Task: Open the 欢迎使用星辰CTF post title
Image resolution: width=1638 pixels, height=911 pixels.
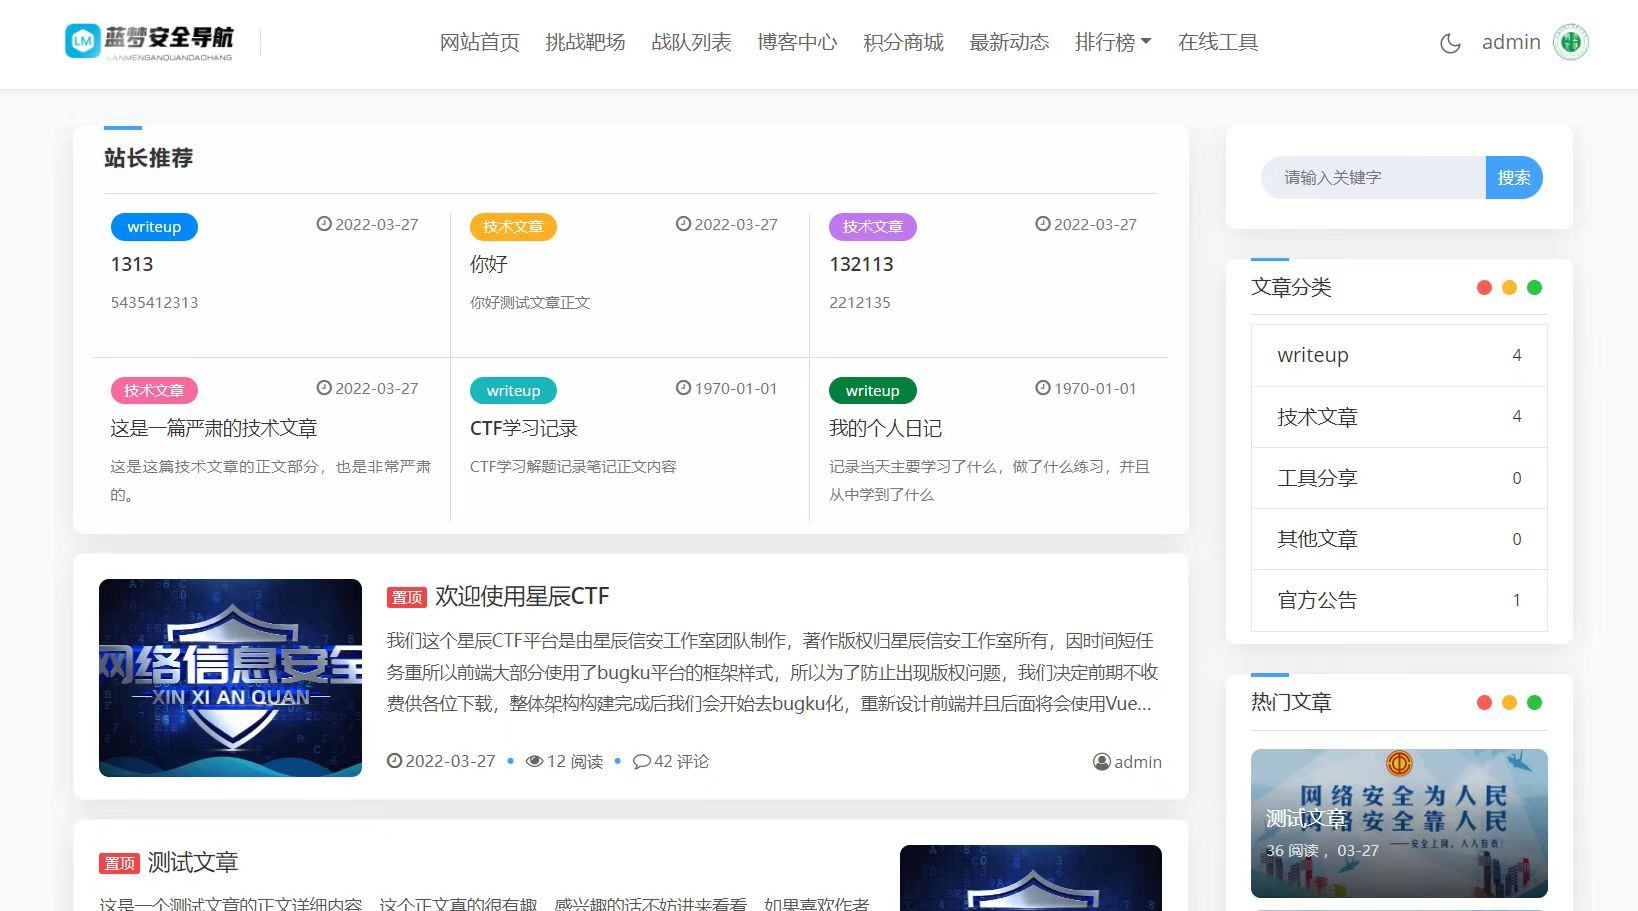Action: [x=522, y=596]
